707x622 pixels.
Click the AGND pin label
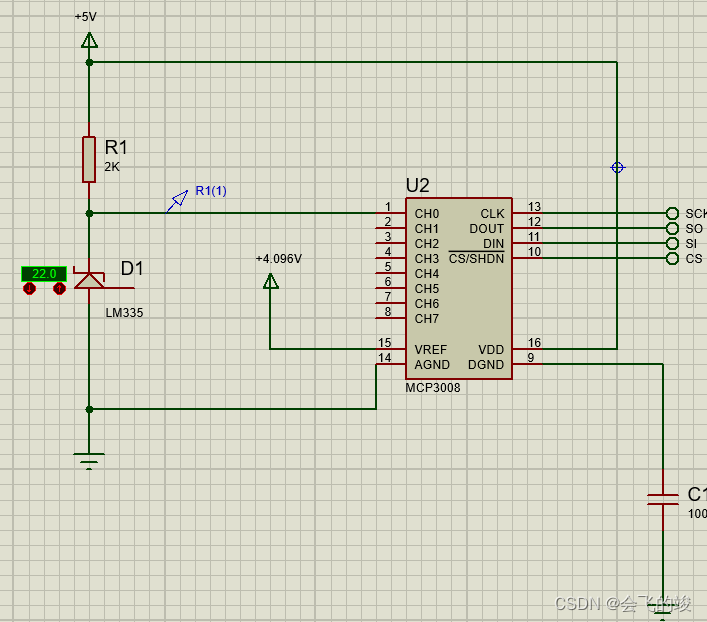[x=432, y=365]
